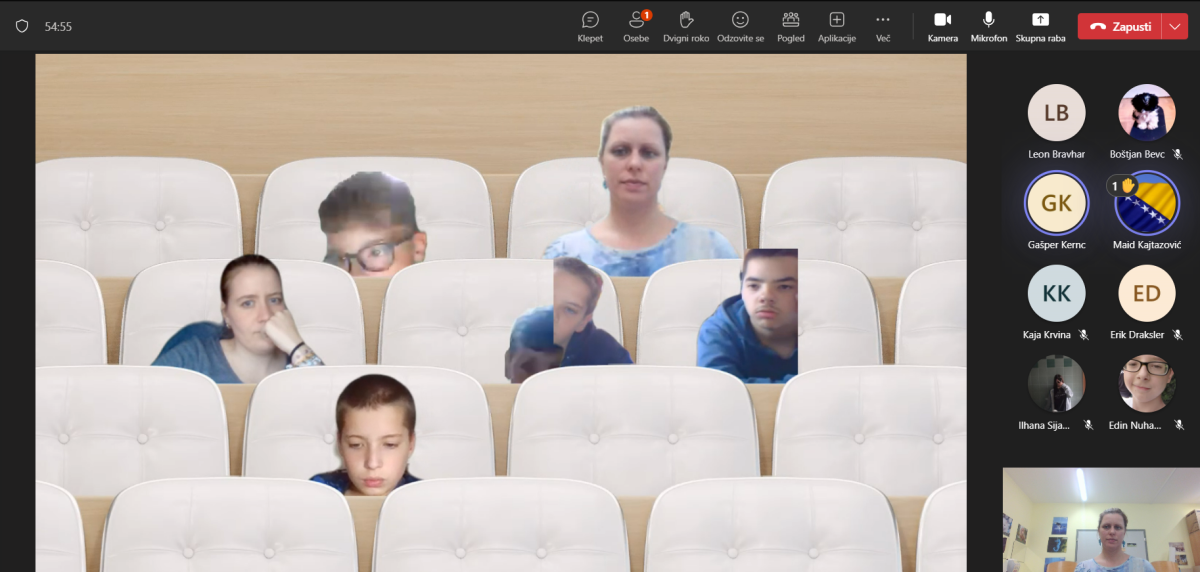Select Maid Kajtazović's flag avatar
Viewport: 1200px width, 572px height.
click(1146, 203)
